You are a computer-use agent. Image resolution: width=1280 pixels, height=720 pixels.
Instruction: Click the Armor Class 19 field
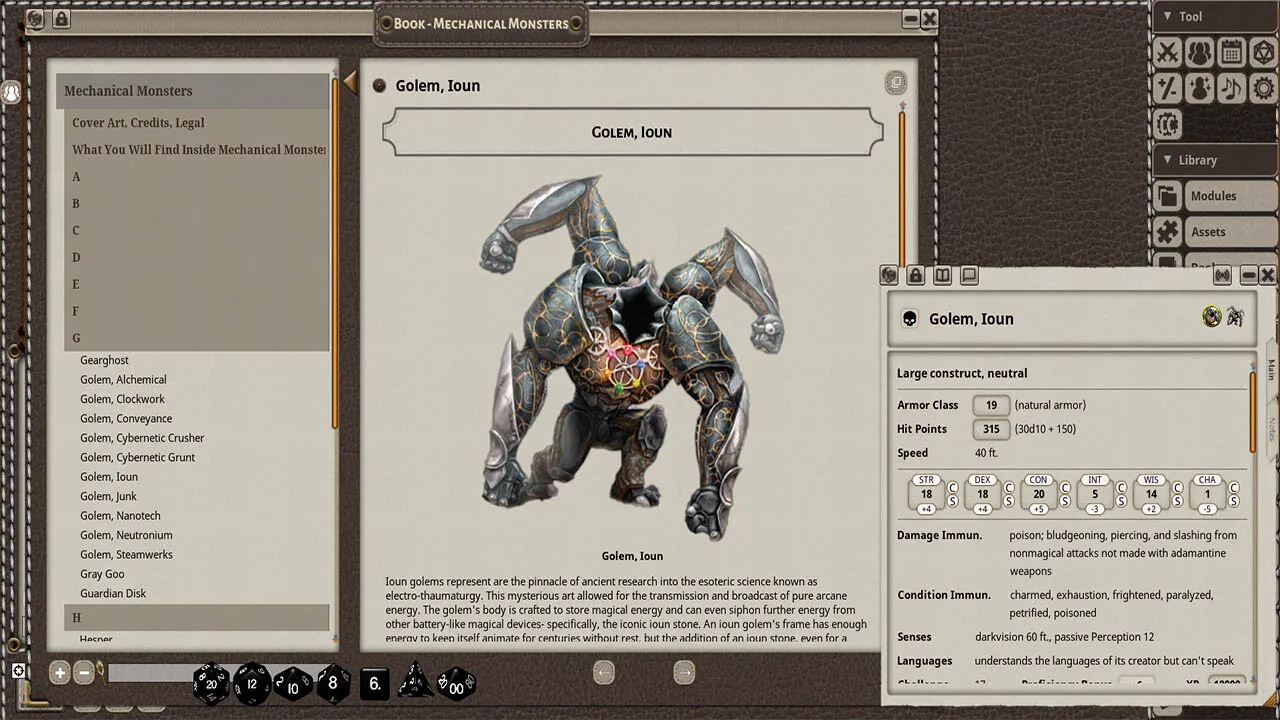tap(991, 405)
